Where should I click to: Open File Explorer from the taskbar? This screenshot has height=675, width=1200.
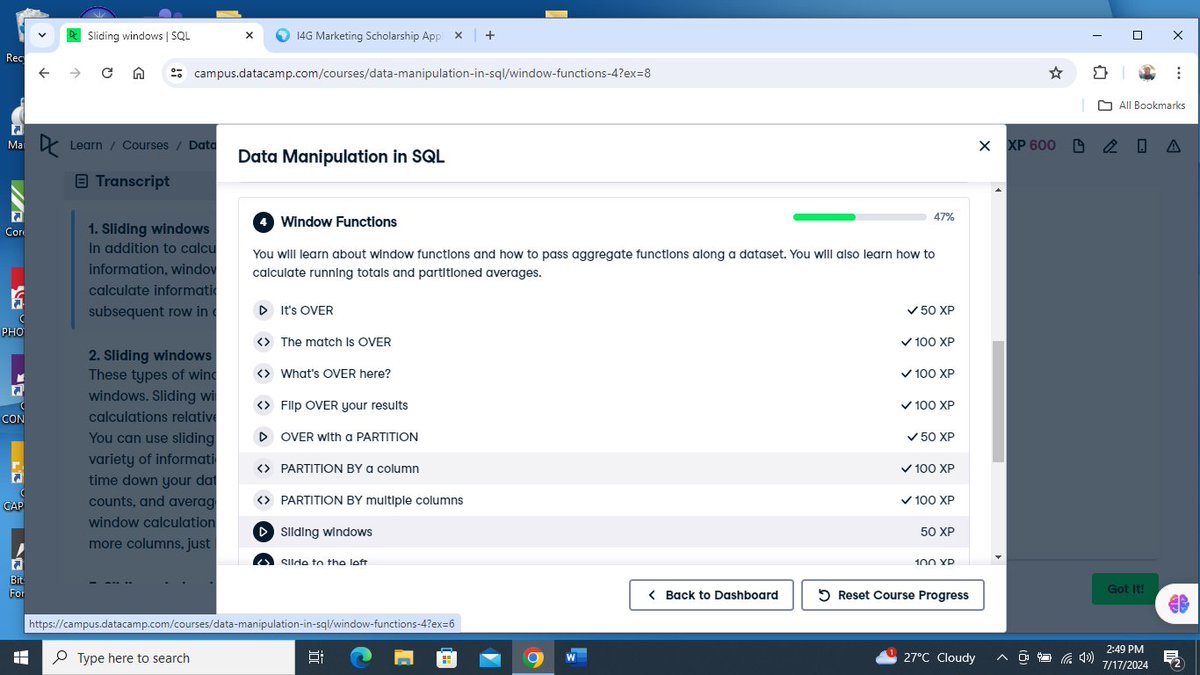click(404, 657)
